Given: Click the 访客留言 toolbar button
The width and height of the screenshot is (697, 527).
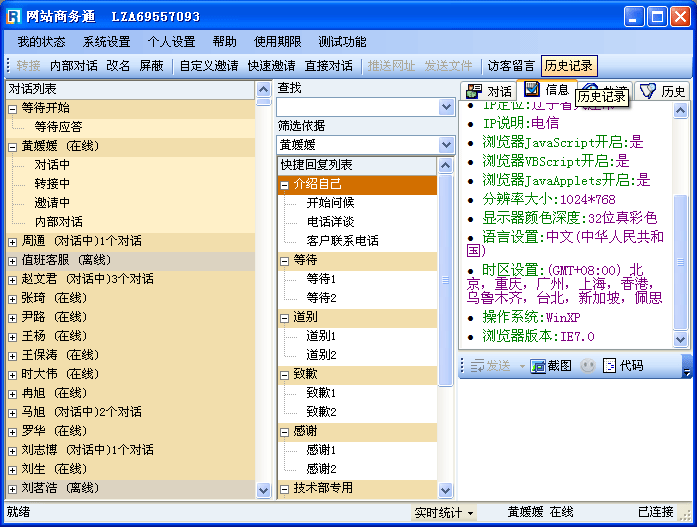Looking at the screenshot, I should 511,66.
